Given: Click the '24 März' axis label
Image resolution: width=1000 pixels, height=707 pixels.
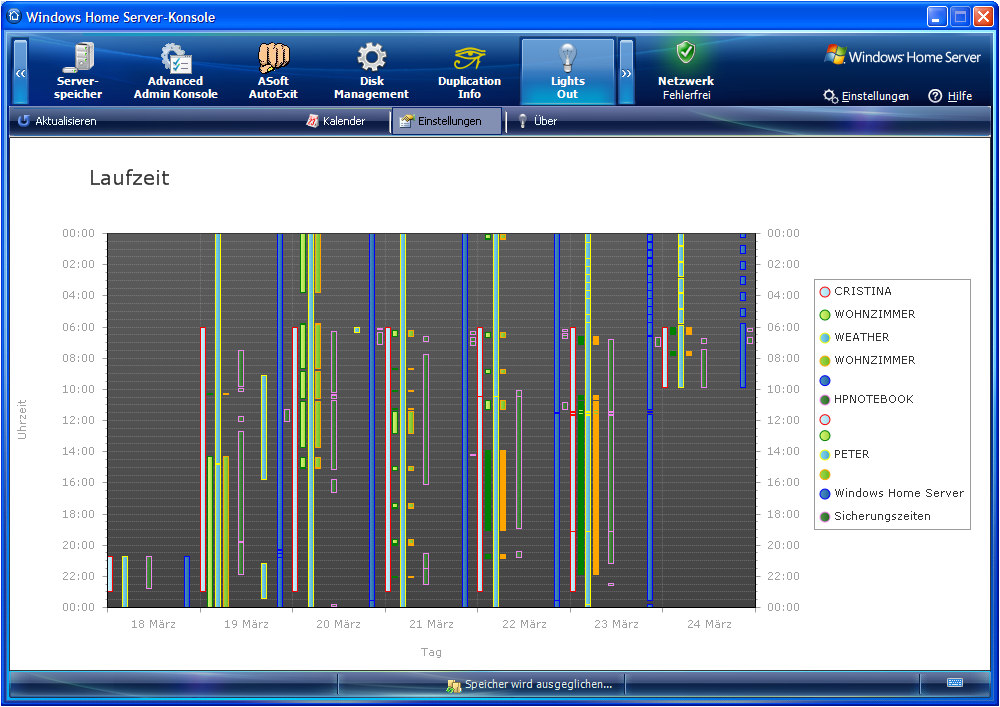Looking at the screenshot, I should (x=709, y=624).
